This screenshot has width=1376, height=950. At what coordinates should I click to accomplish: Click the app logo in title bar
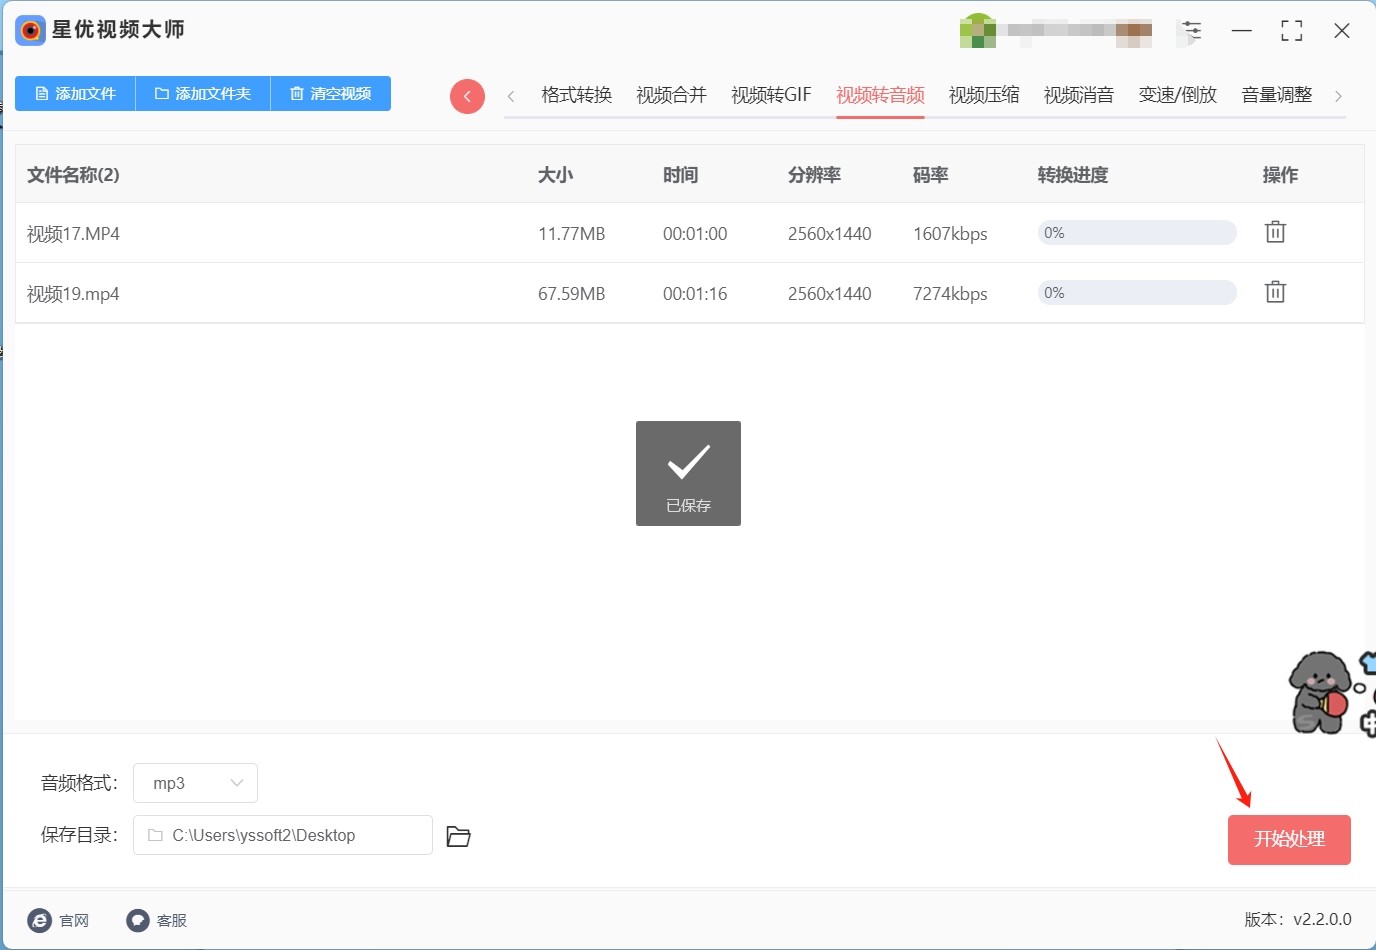point(30,30)
